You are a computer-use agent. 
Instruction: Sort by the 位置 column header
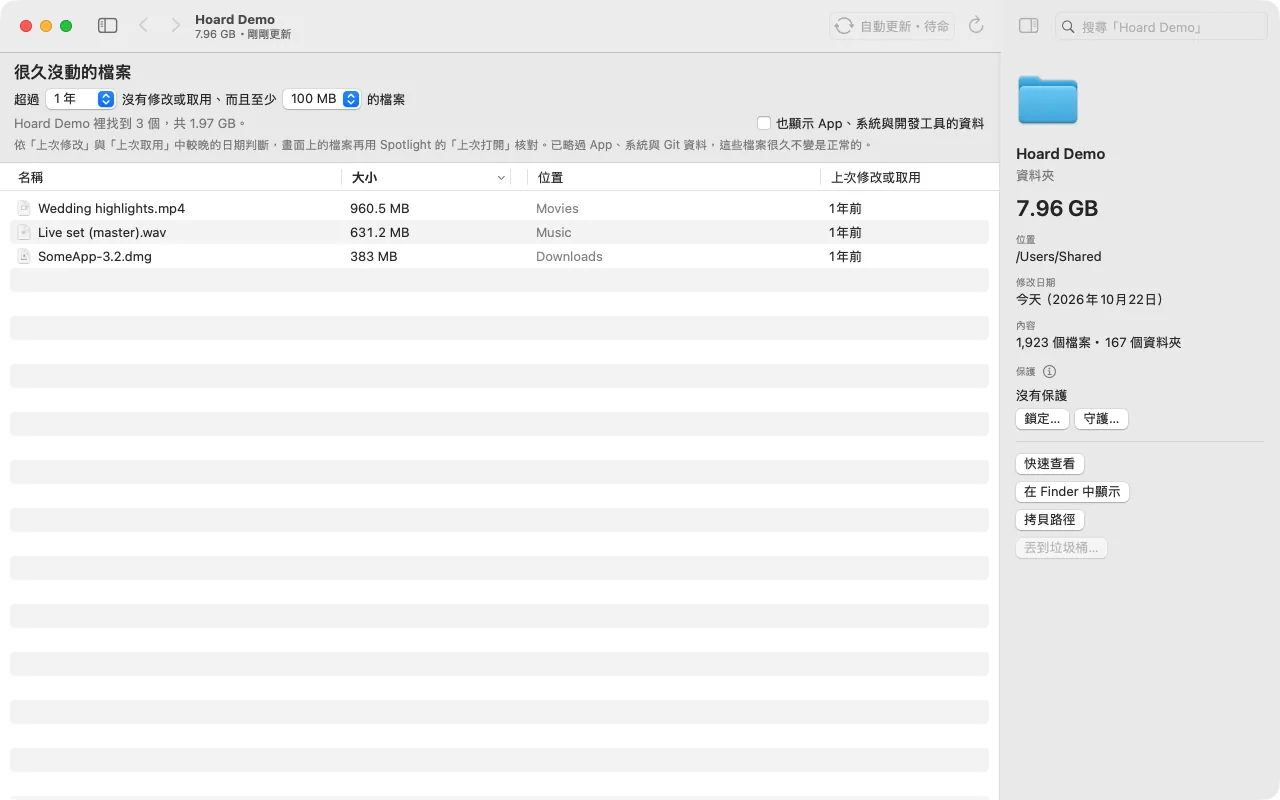coord(550,177)
